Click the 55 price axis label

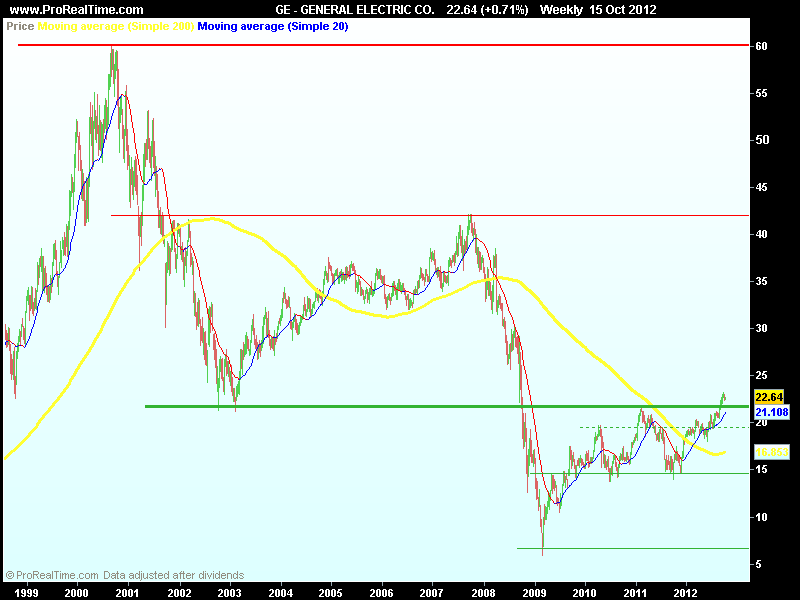(x=761, y=93)
